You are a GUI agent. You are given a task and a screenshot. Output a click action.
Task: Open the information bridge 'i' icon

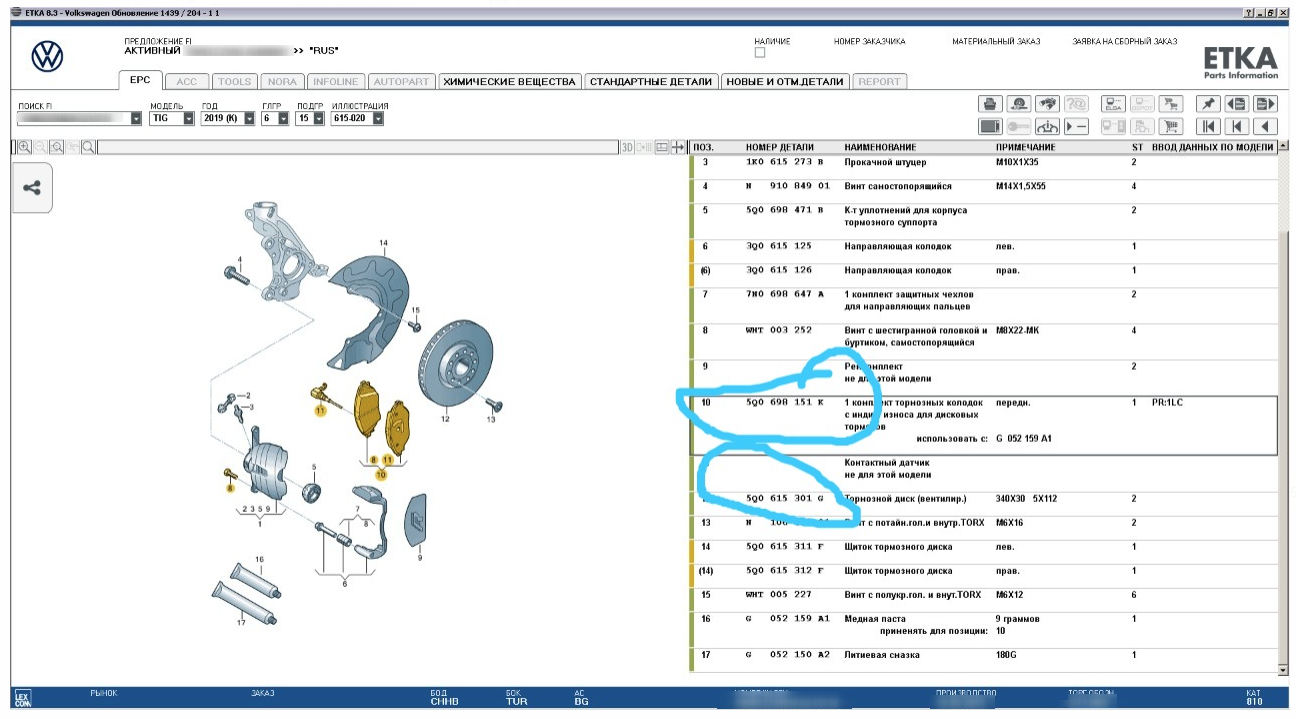(x=1047, y=126)
